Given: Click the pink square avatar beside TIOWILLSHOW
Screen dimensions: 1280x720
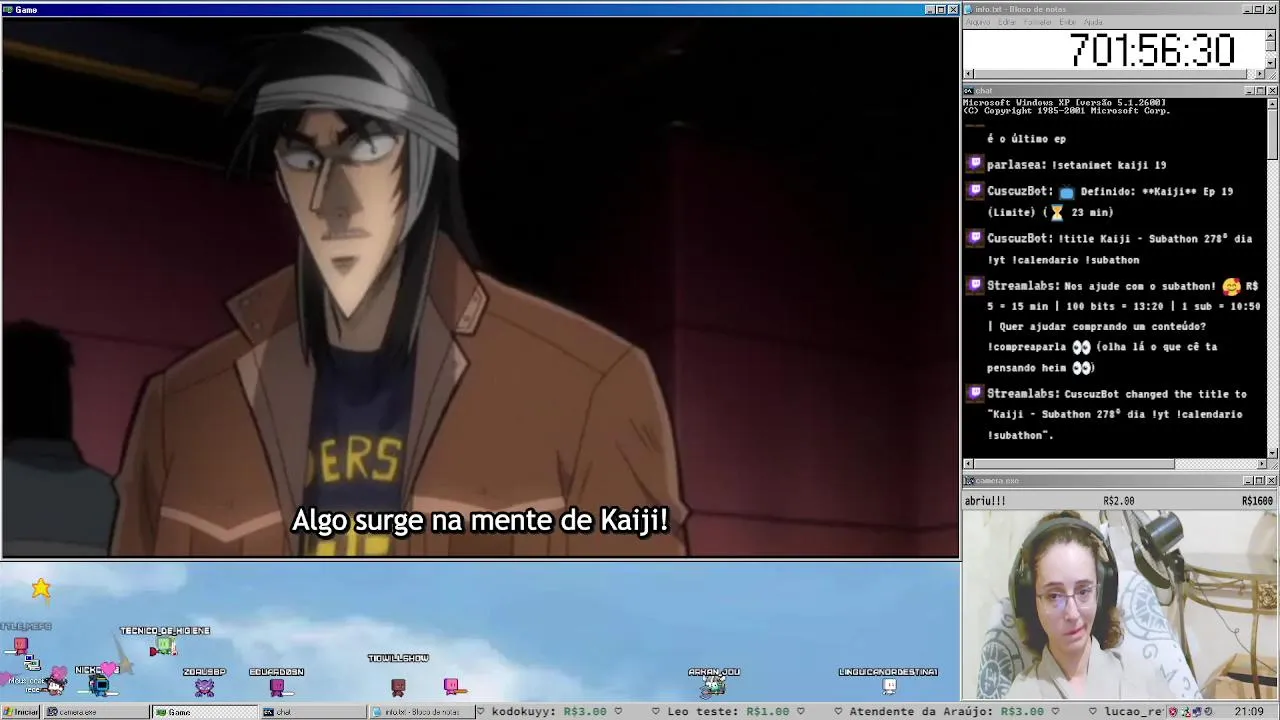Looking at the screenshot, I should pos(451,686).
